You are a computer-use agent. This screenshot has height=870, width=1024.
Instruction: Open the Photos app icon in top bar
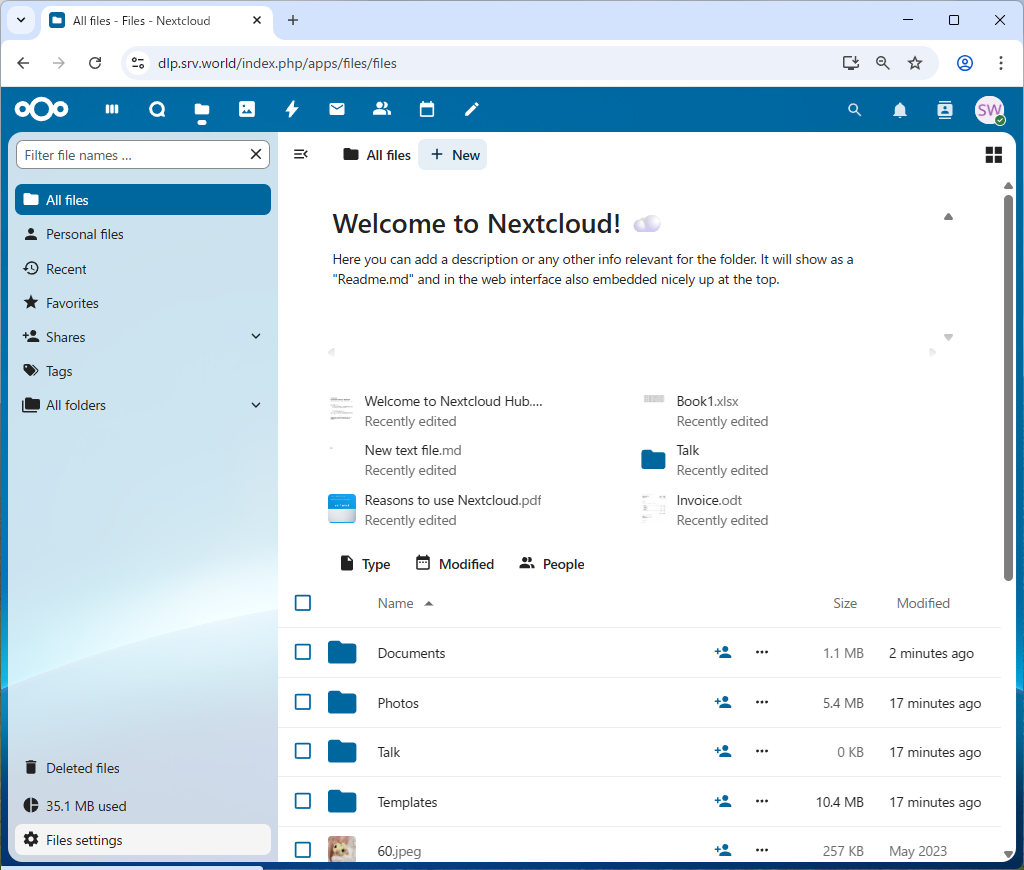247,110
